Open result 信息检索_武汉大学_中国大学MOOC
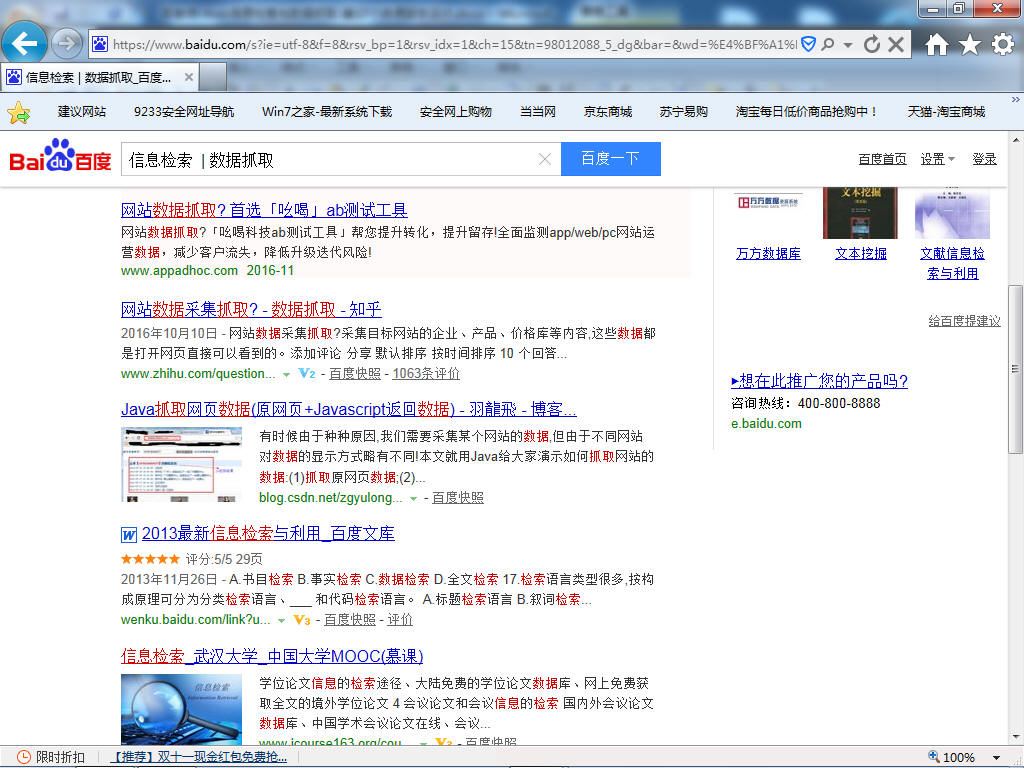1024x768 pixels. (272, 656)
